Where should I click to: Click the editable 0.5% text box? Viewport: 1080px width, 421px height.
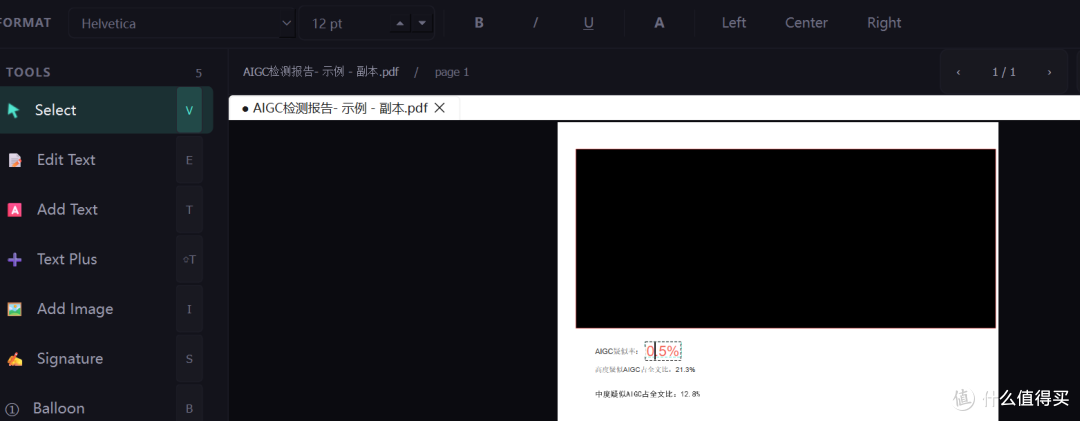click(x=663, y=351)
